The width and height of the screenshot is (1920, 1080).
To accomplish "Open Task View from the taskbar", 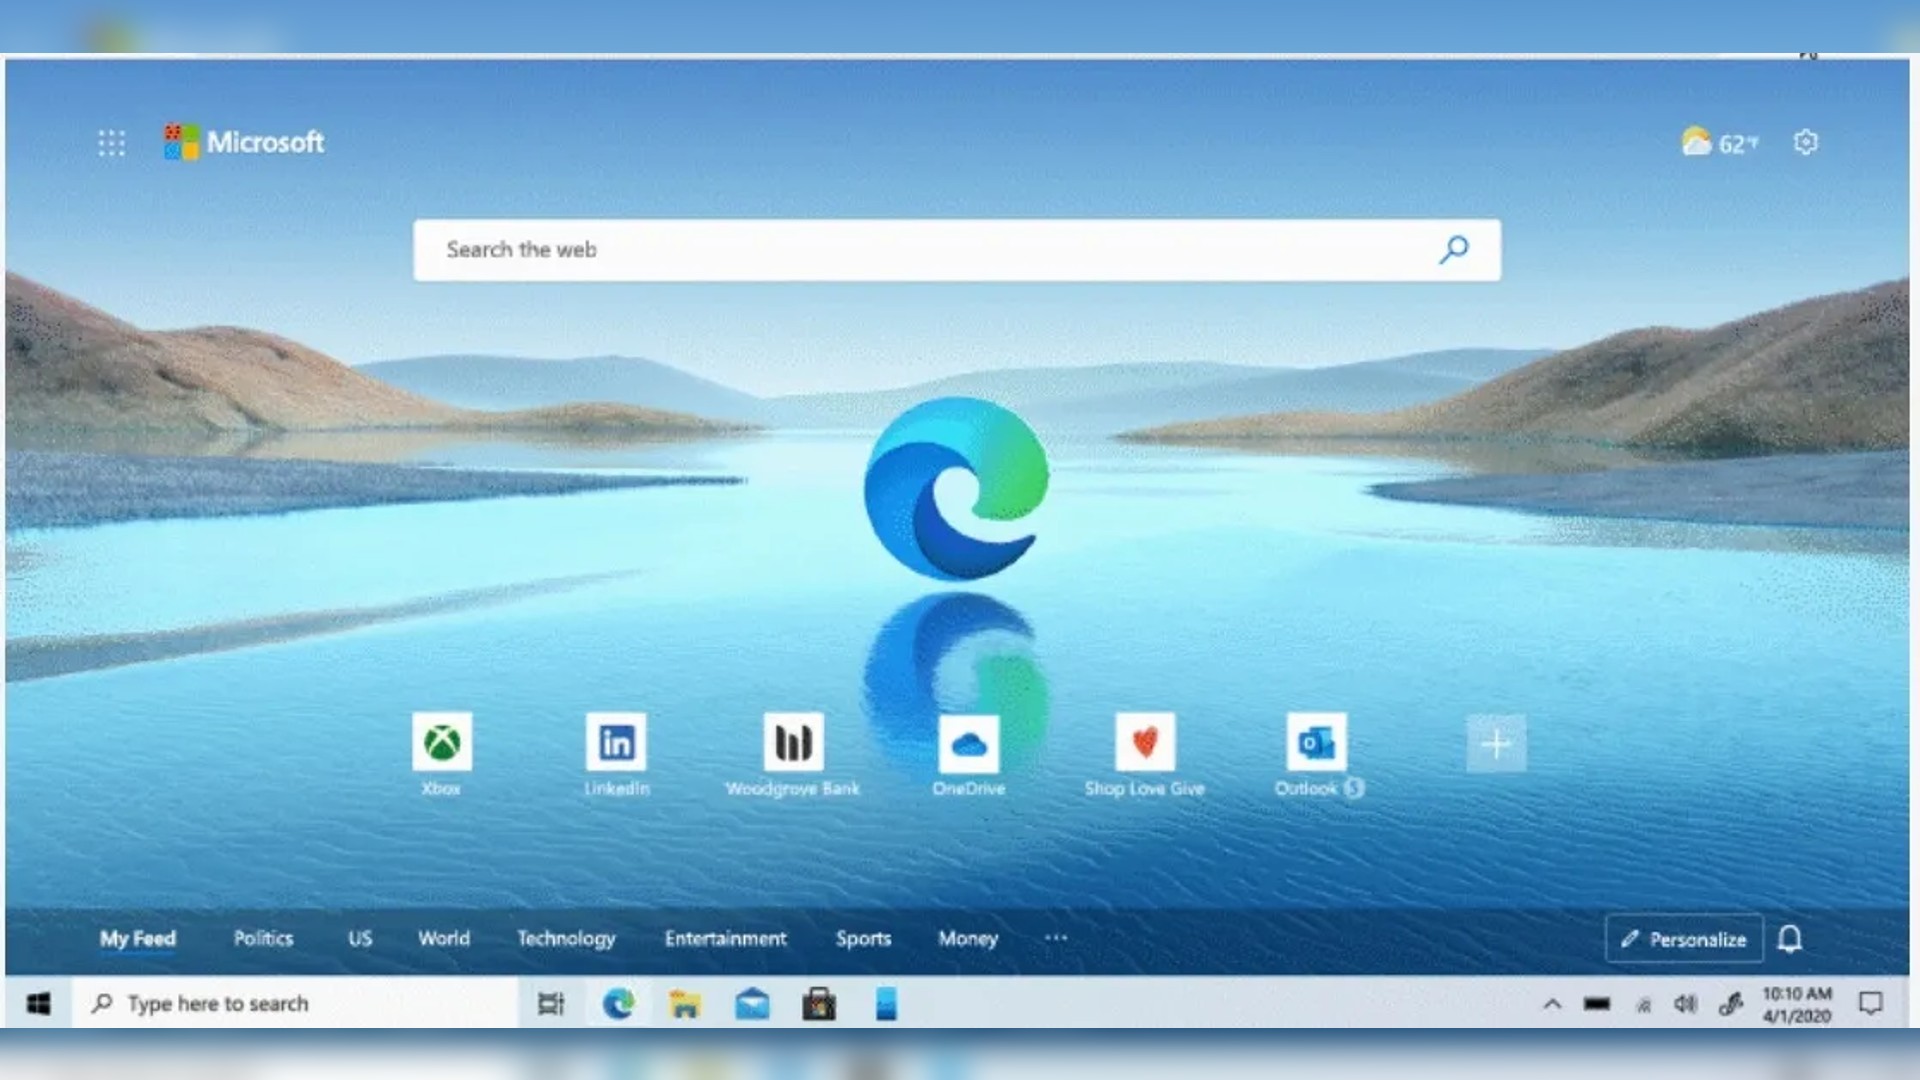I will (x=551, y=1004).
